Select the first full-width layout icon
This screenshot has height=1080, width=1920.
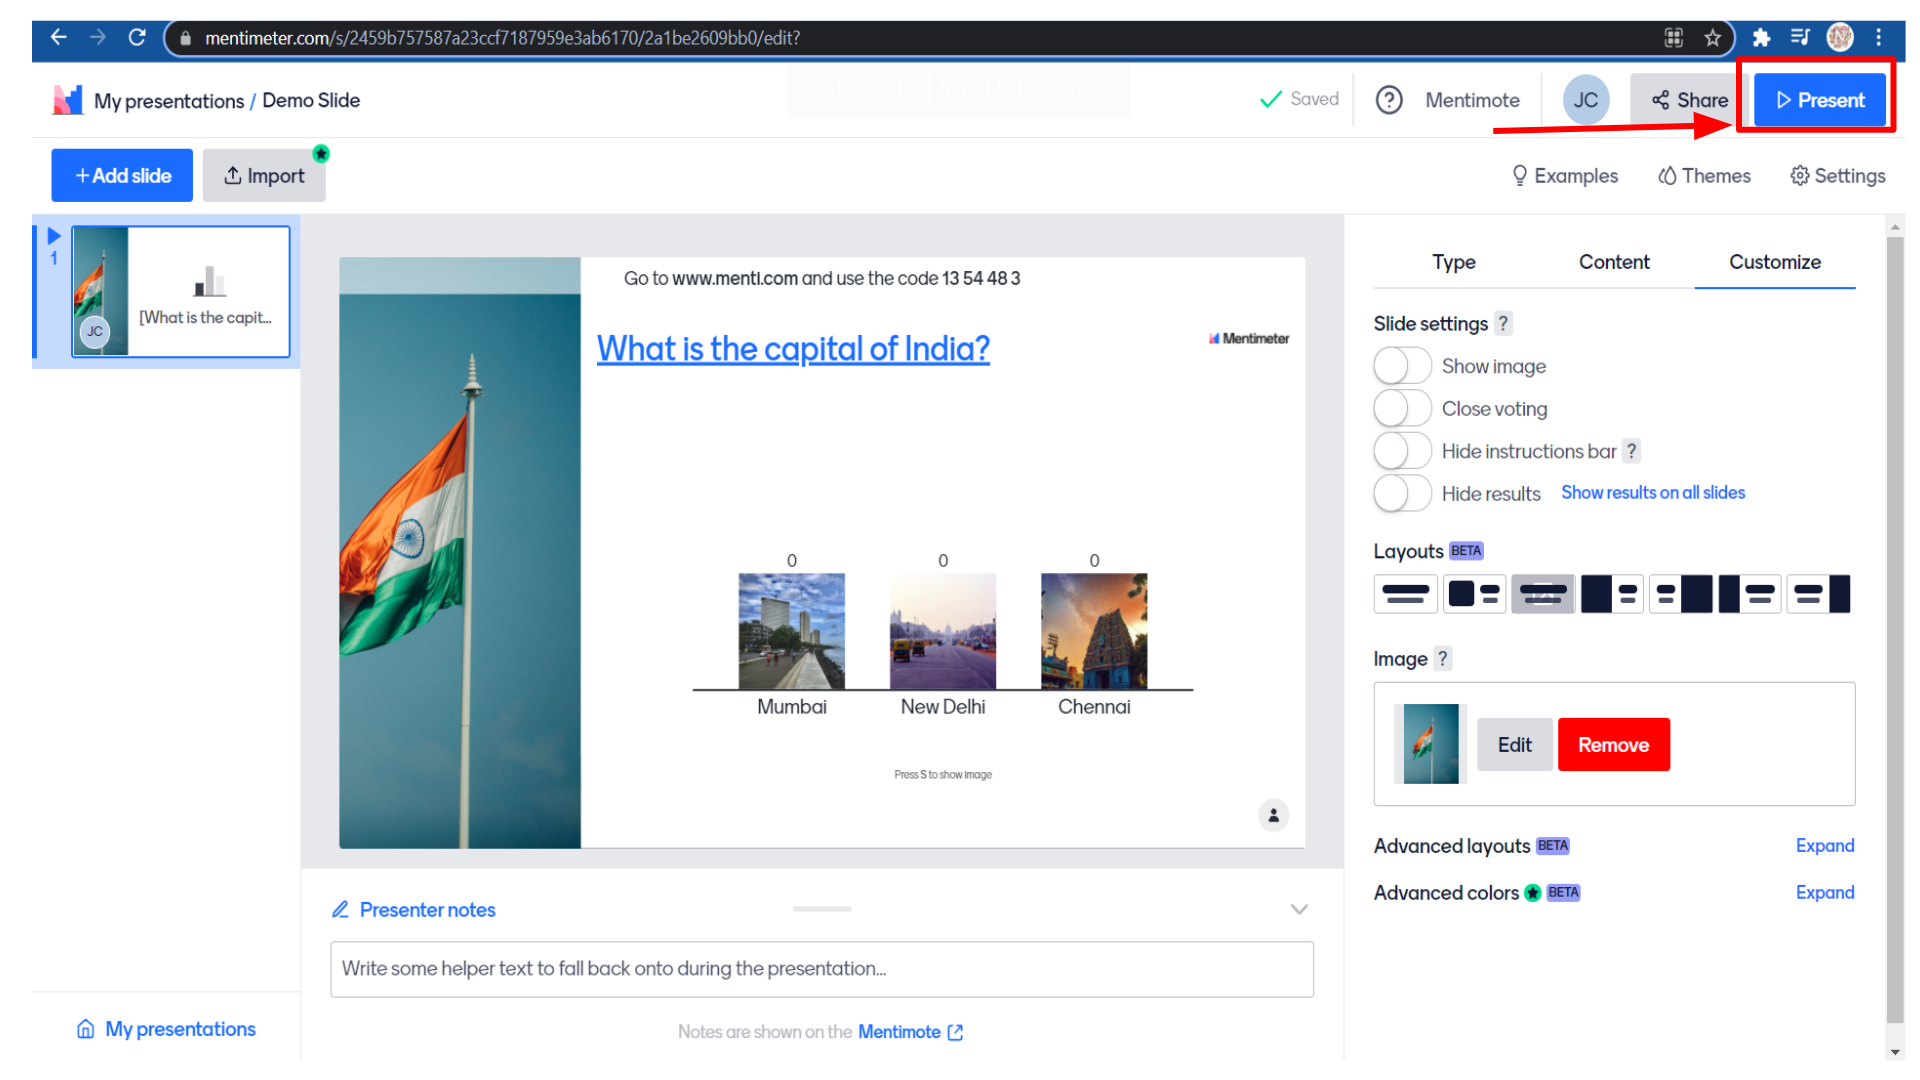click(1405, 594)
